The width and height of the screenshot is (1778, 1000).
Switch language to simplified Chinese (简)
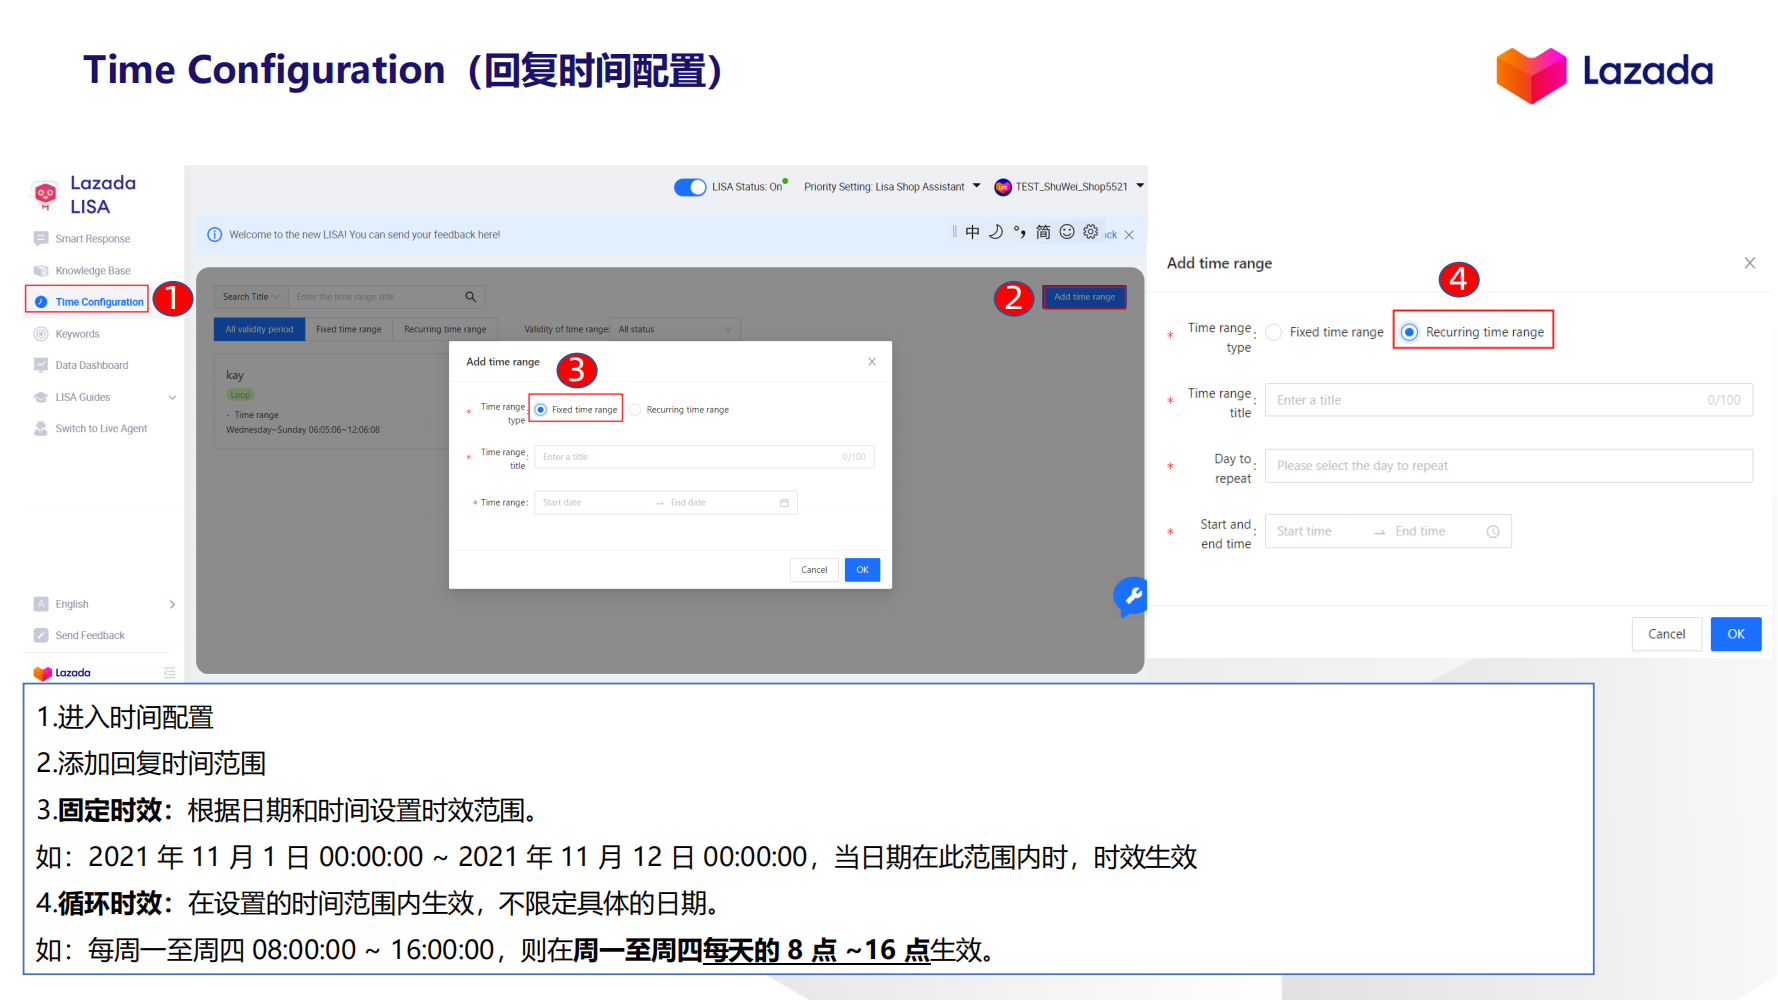click(1043, 231)
